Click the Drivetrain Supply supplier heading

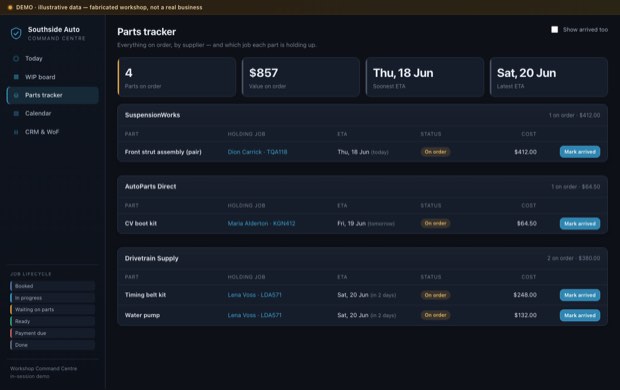151,258
